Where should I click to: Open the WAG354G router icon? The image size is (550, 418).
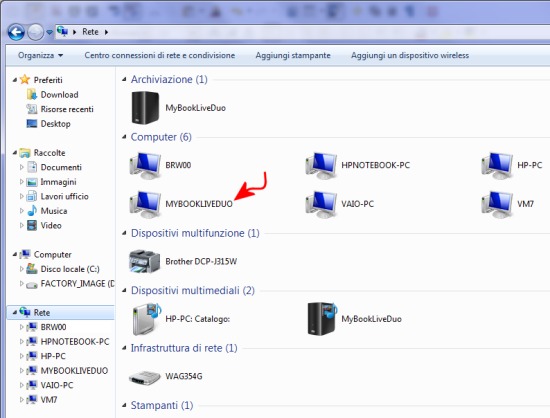(145, 378)
